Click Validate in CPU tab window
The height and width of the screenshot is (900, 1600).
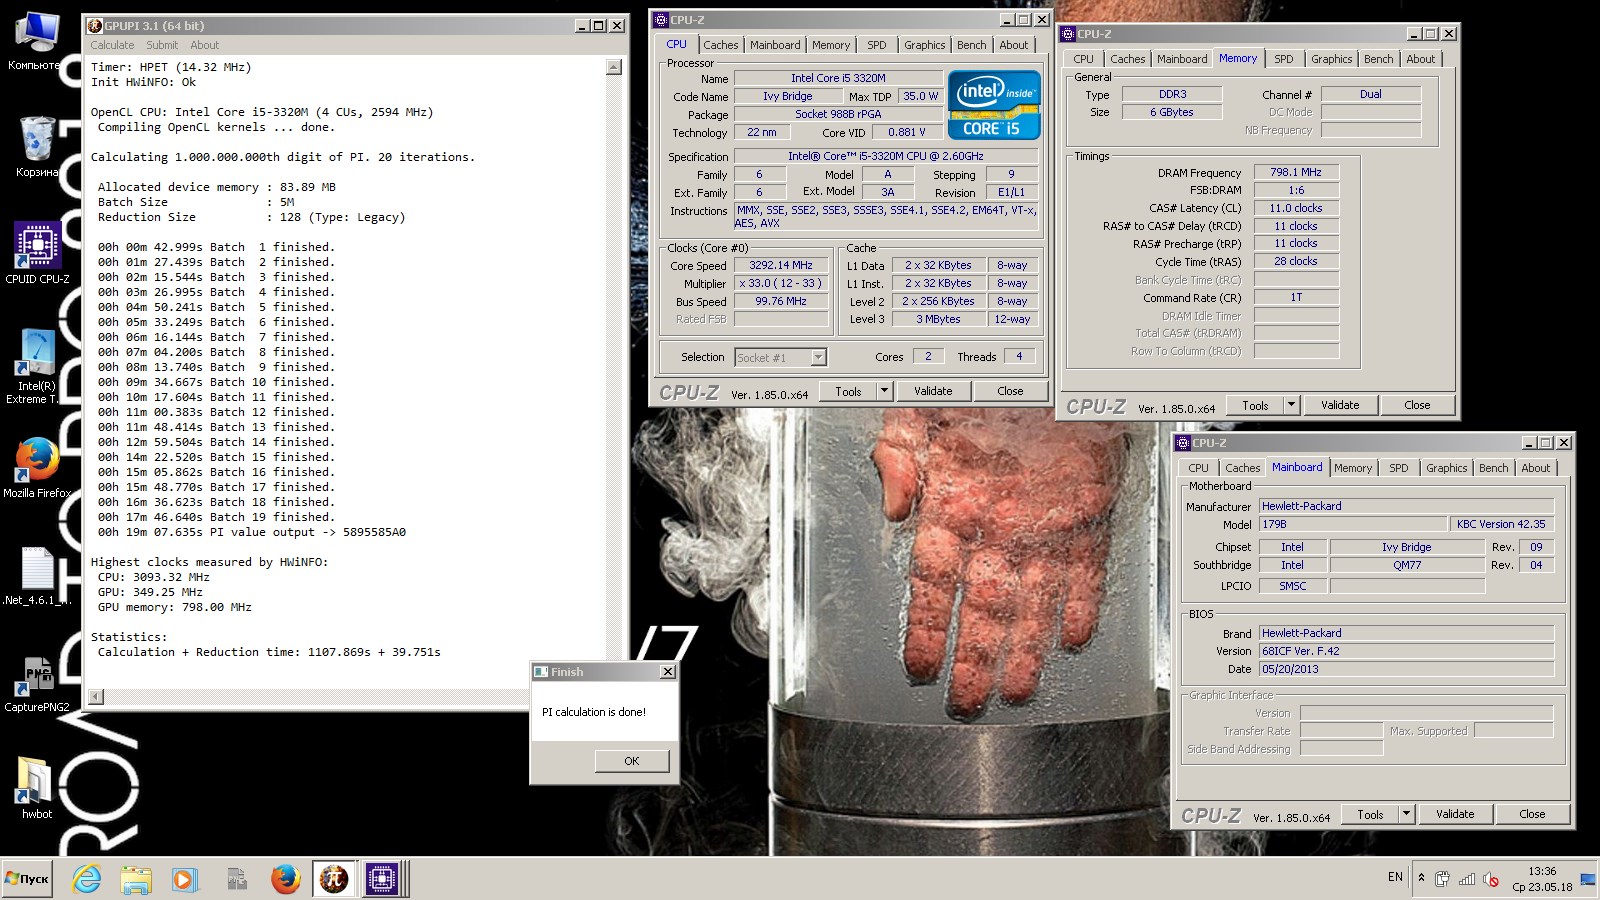933,391
